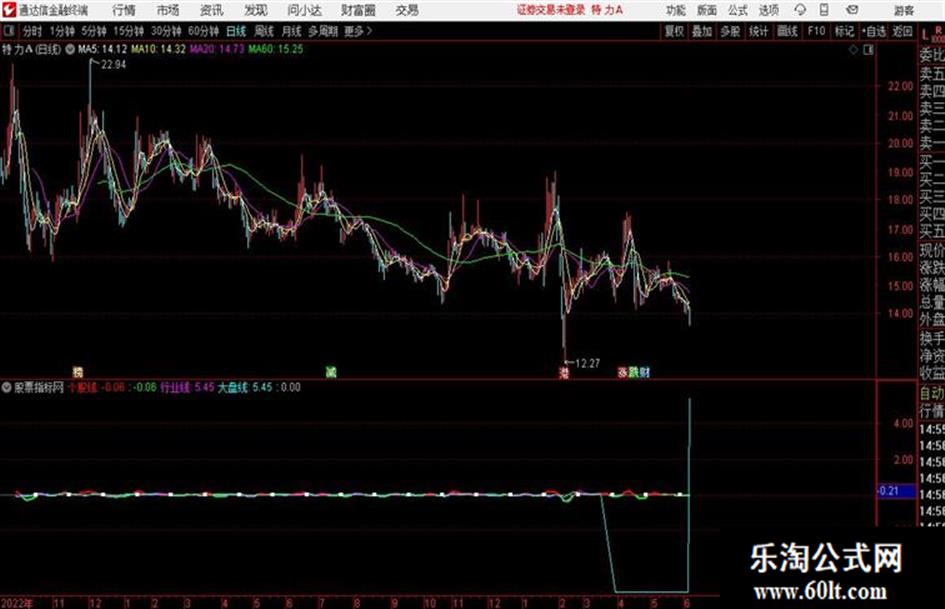Switch to the 分时 chart tab
945x609 pixels.
33,31
